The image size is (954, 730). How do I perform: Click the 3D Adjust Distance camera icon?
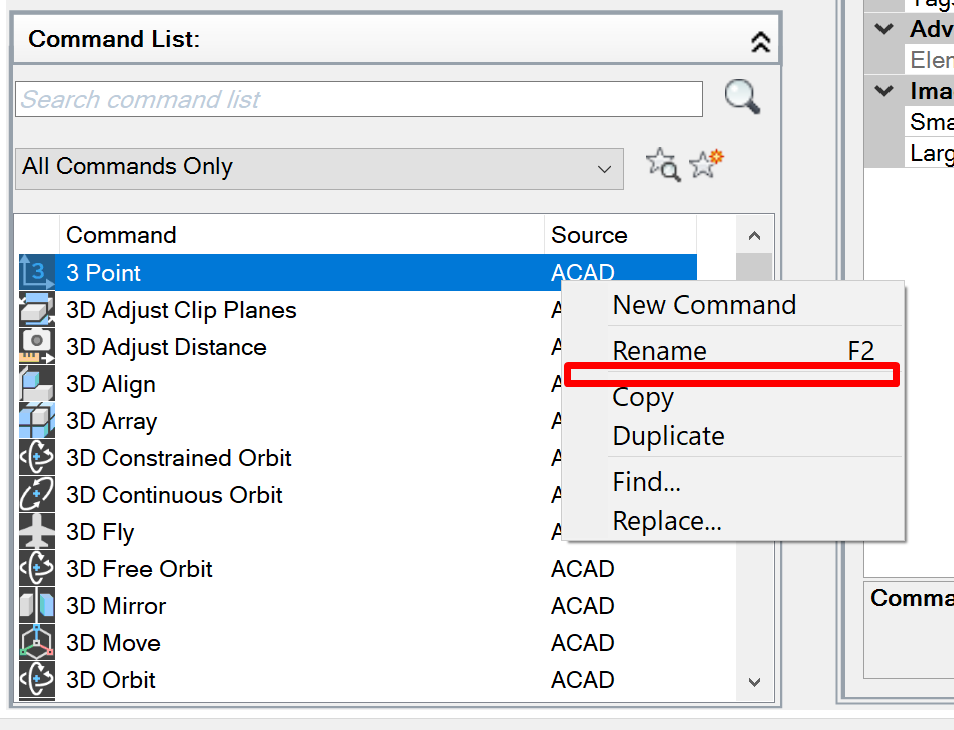pyautogui.click(x=37, y=347)
